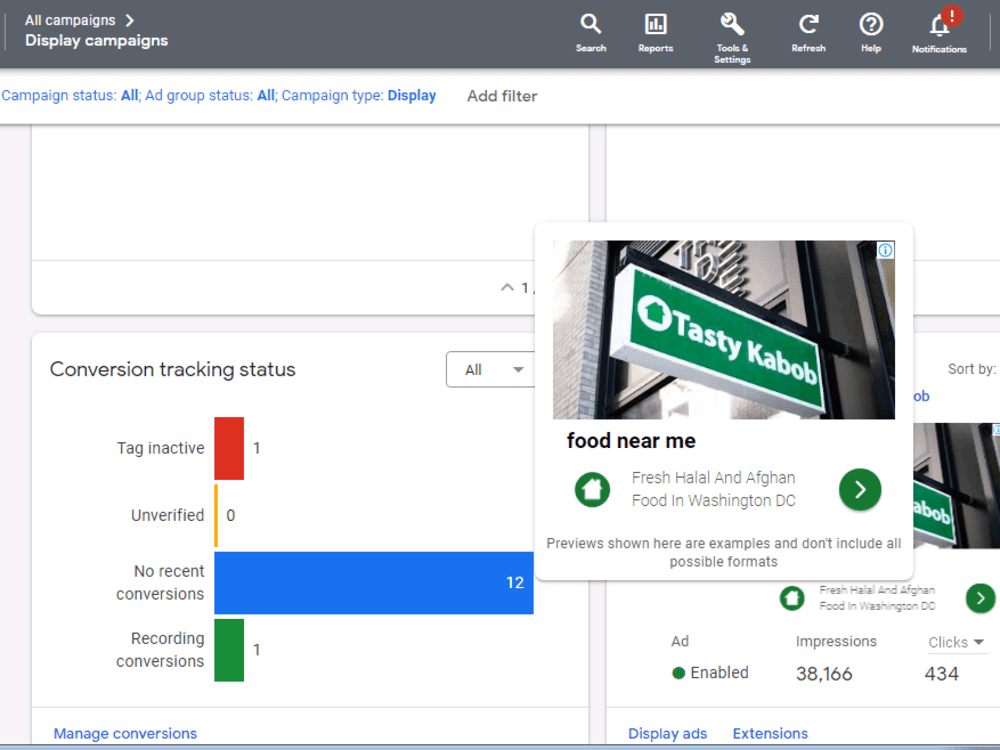The height and width of the screenshot is (750, 1000).
Task: Open the Clicks column dropdown
Action: pyautogui.click(x=955, y=642)
